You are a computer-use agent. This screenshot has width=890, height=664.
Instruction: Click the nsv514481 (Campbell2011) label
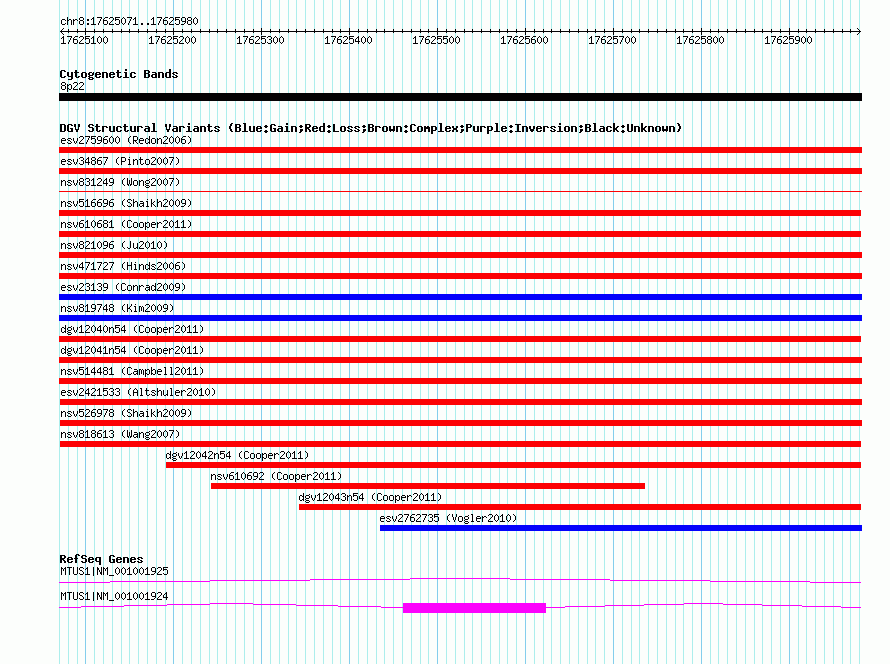click(132, 371)
